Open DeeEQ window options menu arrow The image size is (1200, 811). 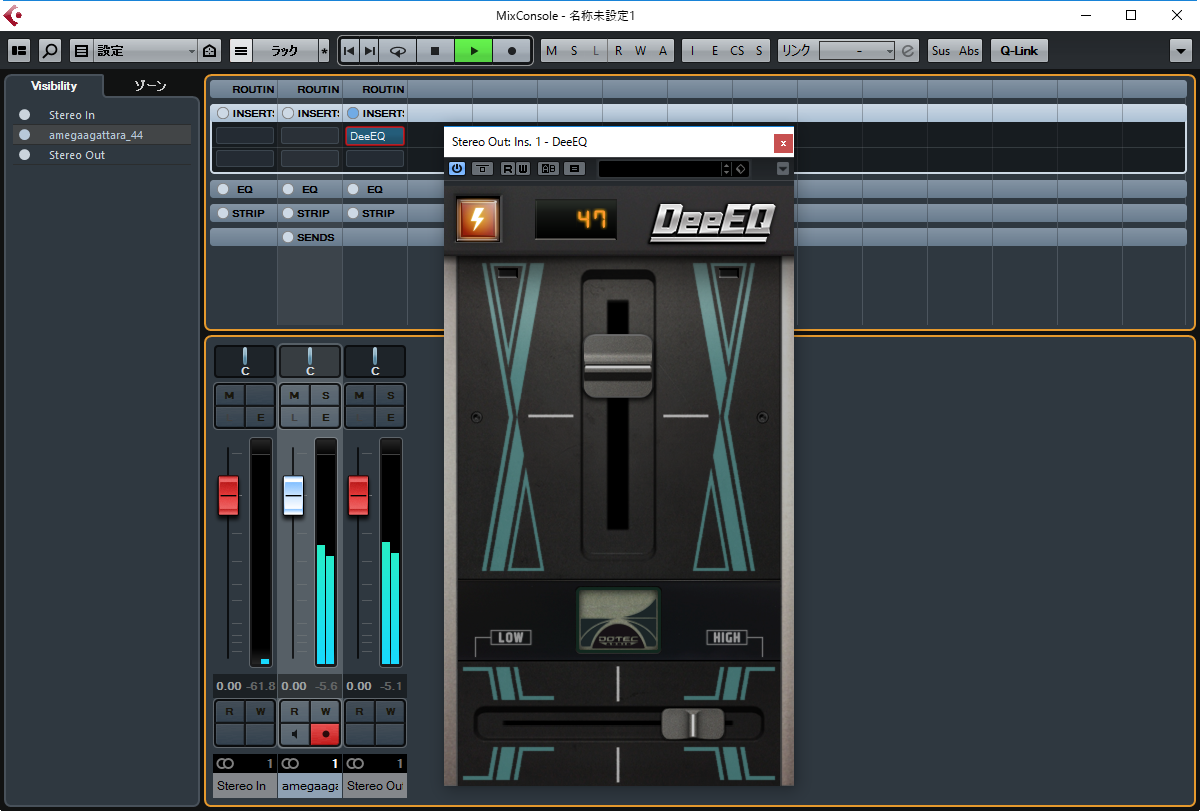coord(783,169)
